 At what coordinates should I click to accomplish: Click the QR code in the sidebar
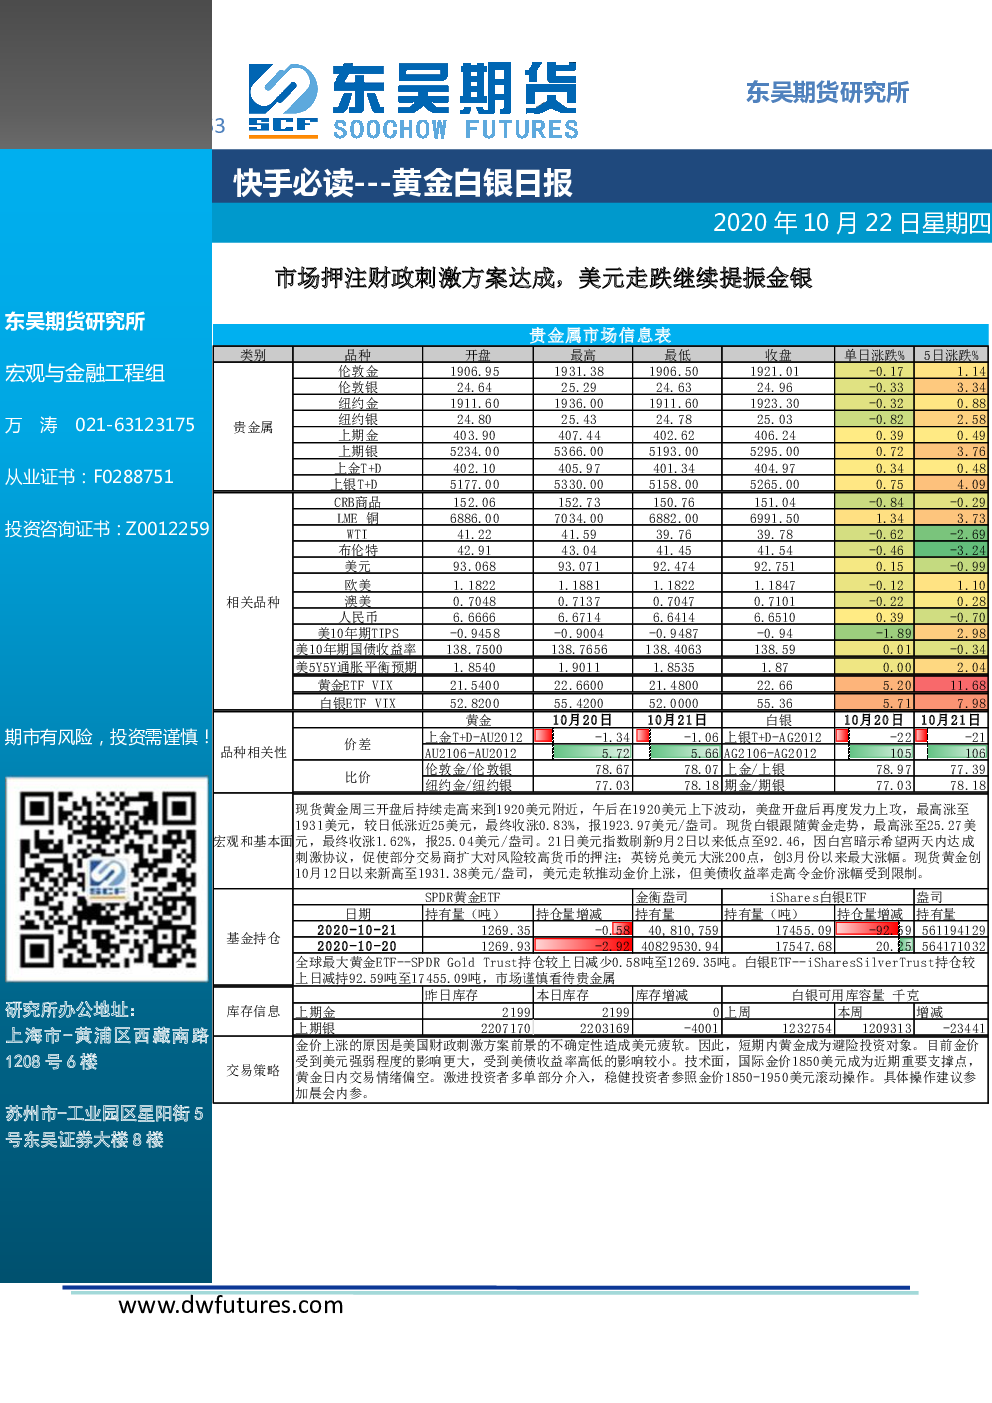pos(107,880)
